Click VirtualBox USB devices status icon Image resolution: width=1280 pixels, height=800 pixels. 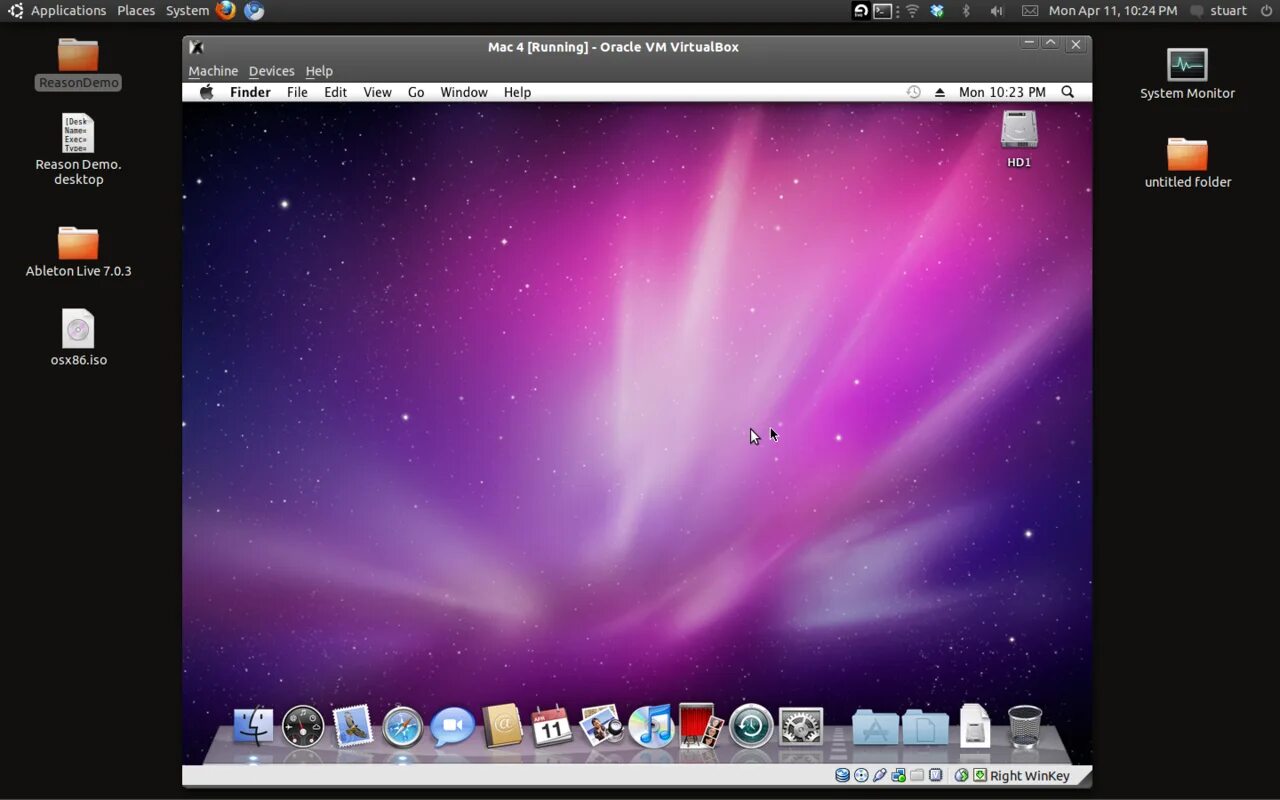click(880, 776)
